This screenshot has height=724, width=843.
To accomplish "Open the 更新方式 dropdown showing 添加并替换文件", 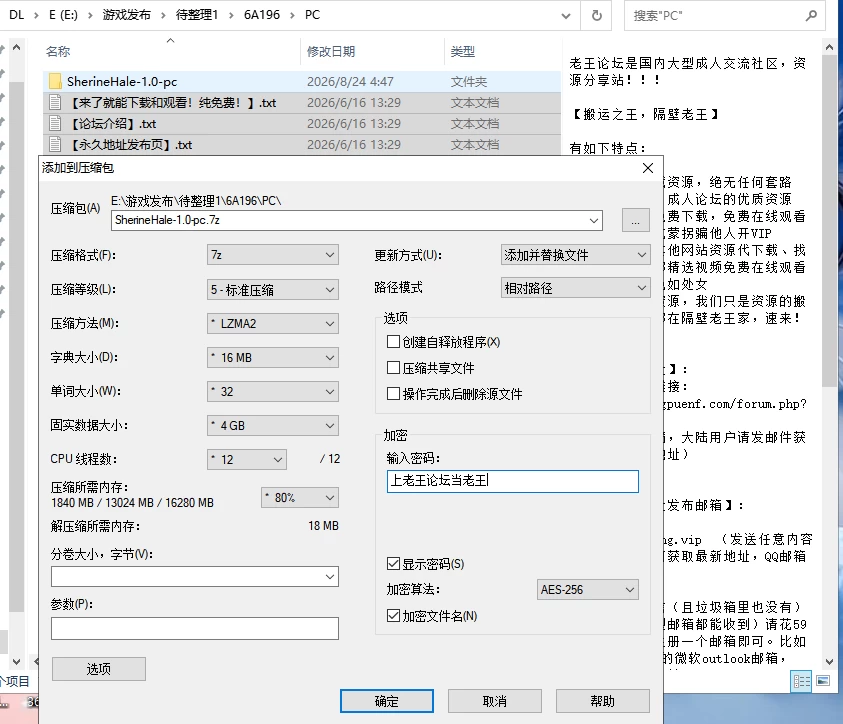I will tap(575, 255).
